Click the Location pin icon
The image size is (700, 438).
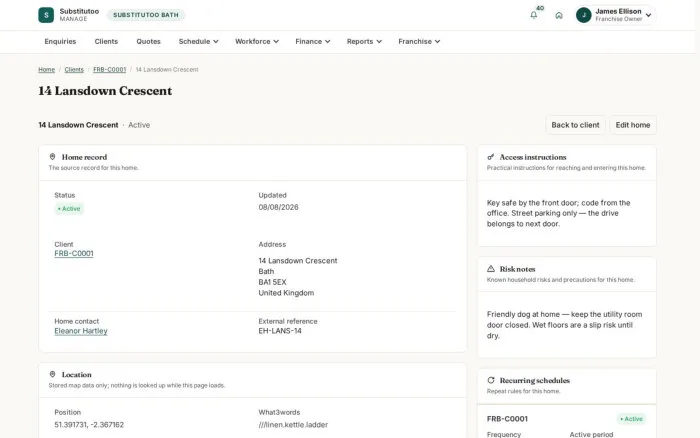(x=52, y=374)
